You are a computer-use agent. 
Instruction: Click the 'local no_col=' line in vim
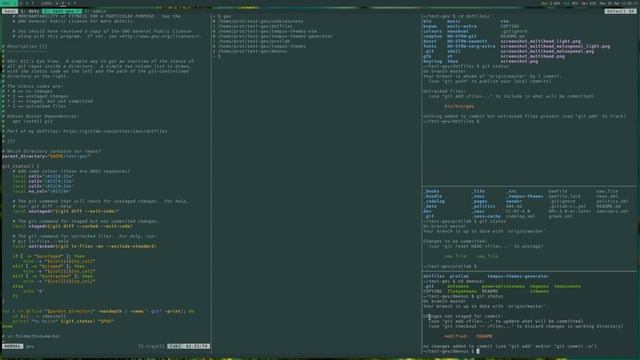(x=41, y=191)
